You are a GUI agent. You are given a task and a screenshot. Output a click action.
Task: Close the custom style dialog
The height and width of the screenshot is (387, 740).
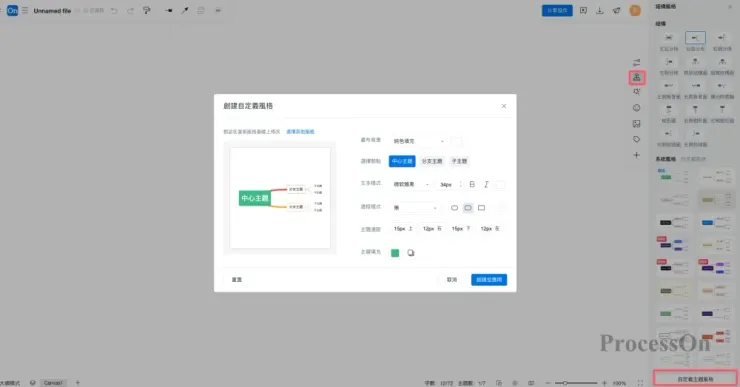(504, 106)
